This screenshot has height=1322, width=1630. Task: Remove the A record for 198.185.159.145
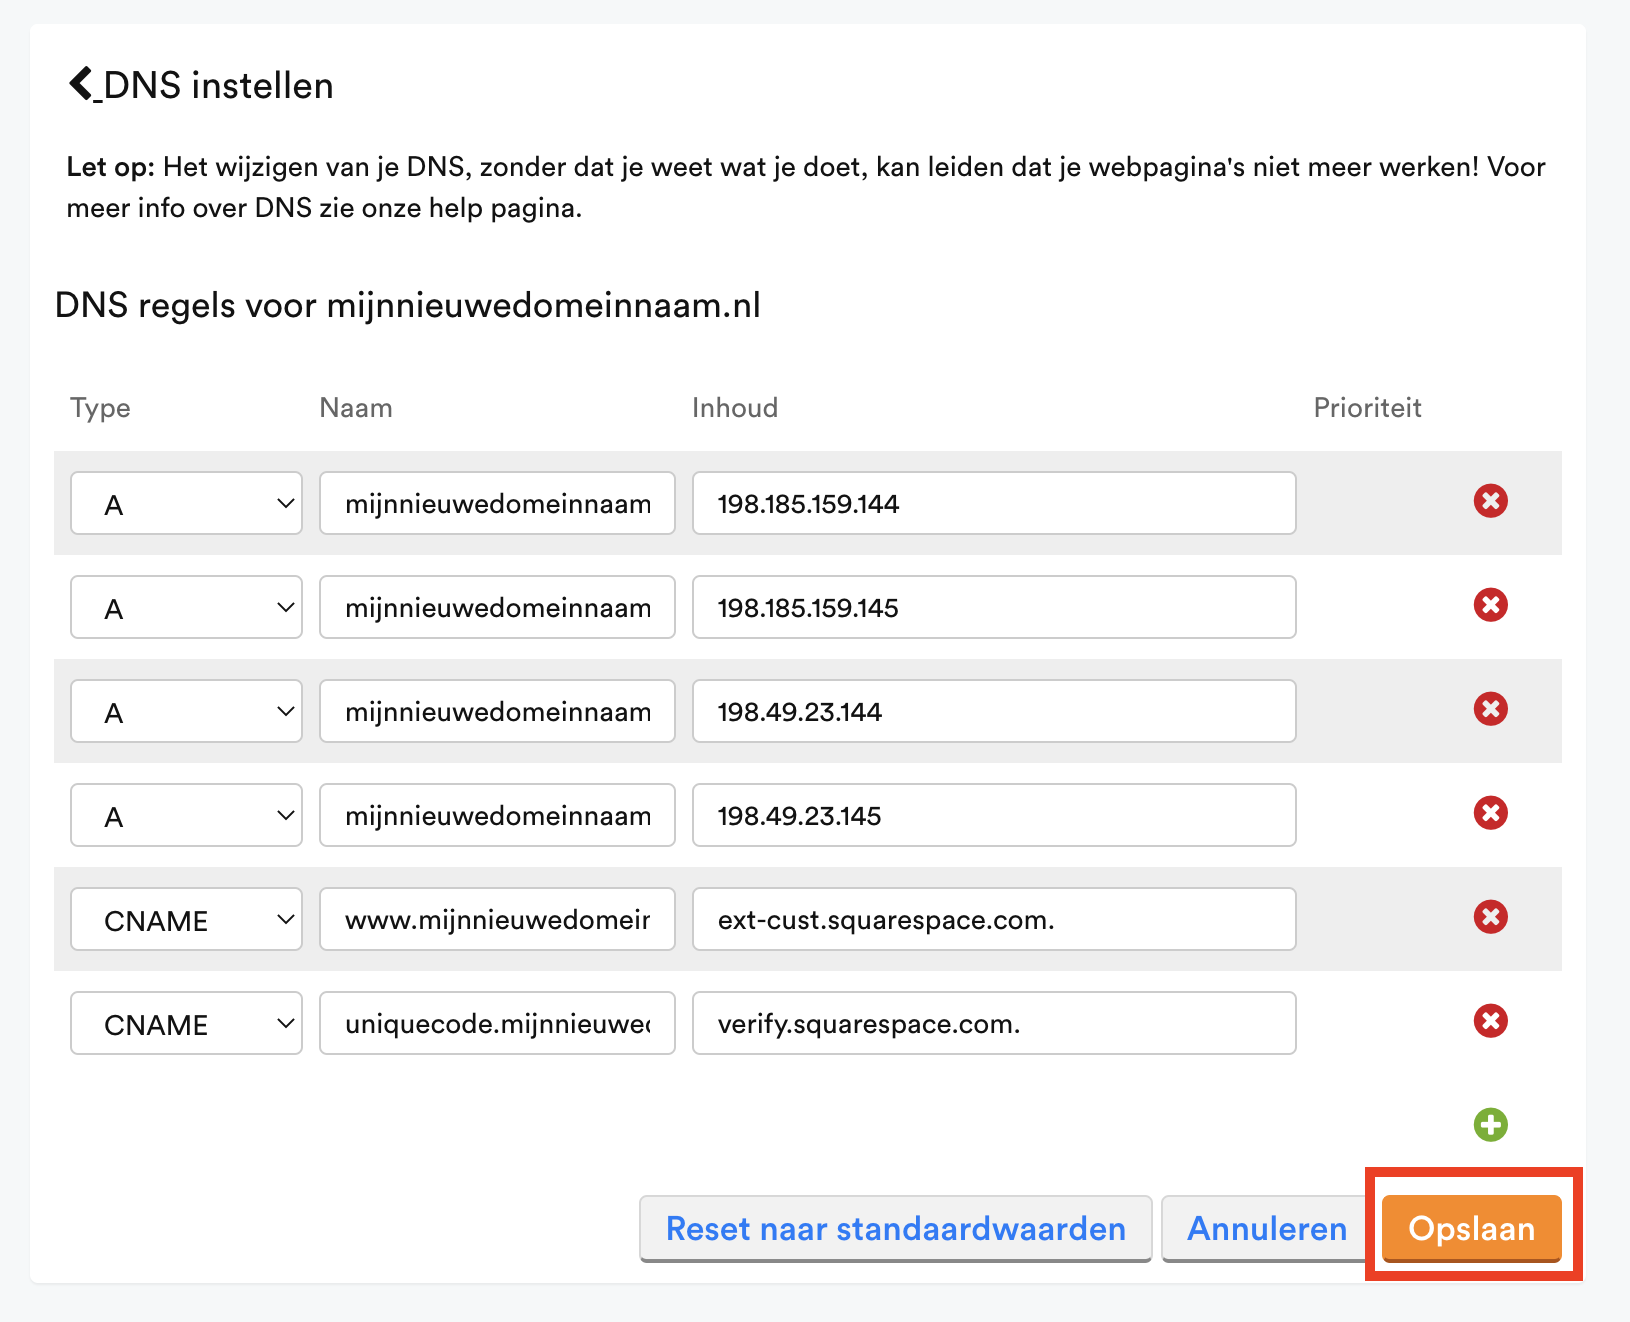[1490, 605]
